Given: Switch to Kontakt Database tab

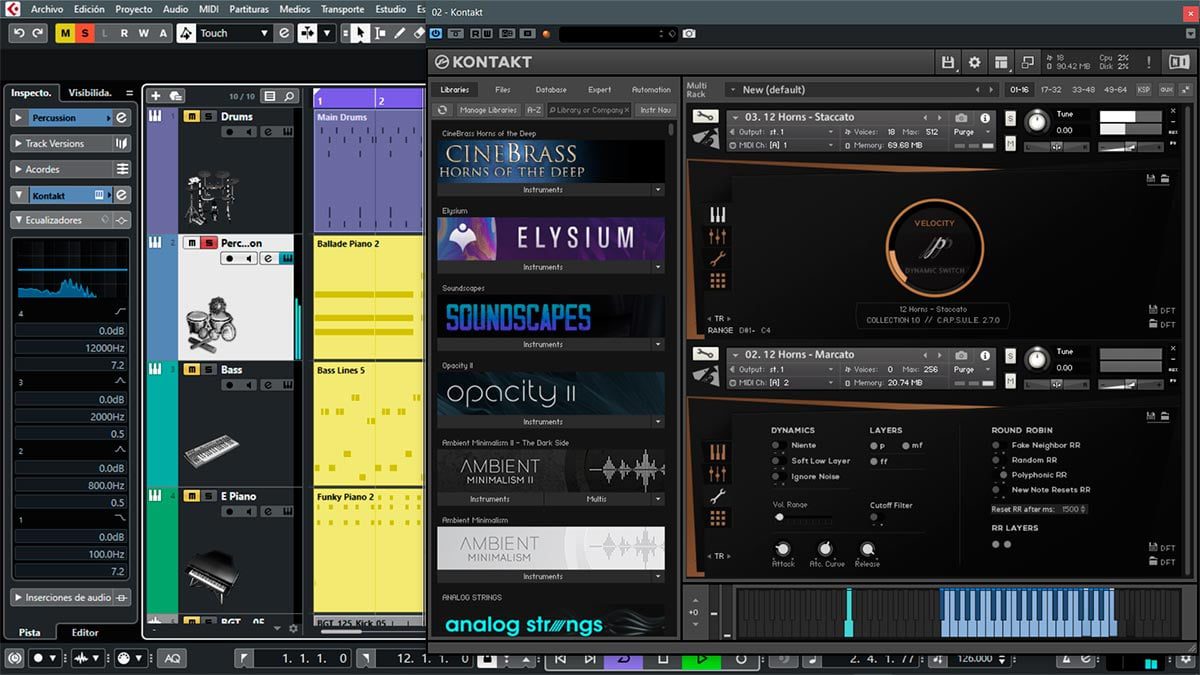Looking at the screenshot, I should coord(551,90).
